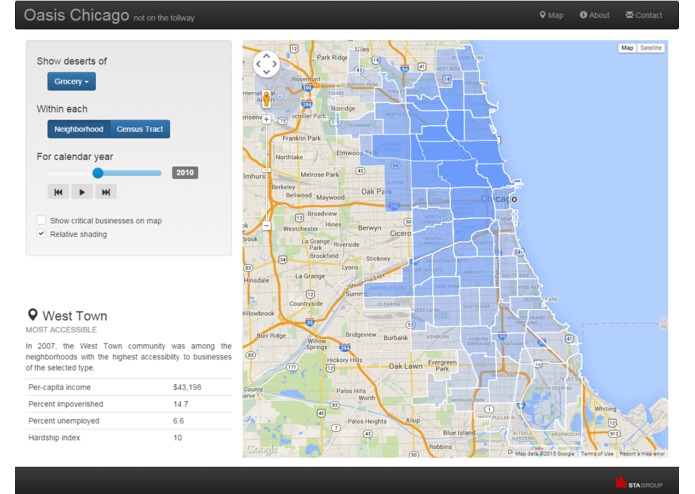
Task: Click the Percent impoverished value 14.7
Action: pos(180,404)
